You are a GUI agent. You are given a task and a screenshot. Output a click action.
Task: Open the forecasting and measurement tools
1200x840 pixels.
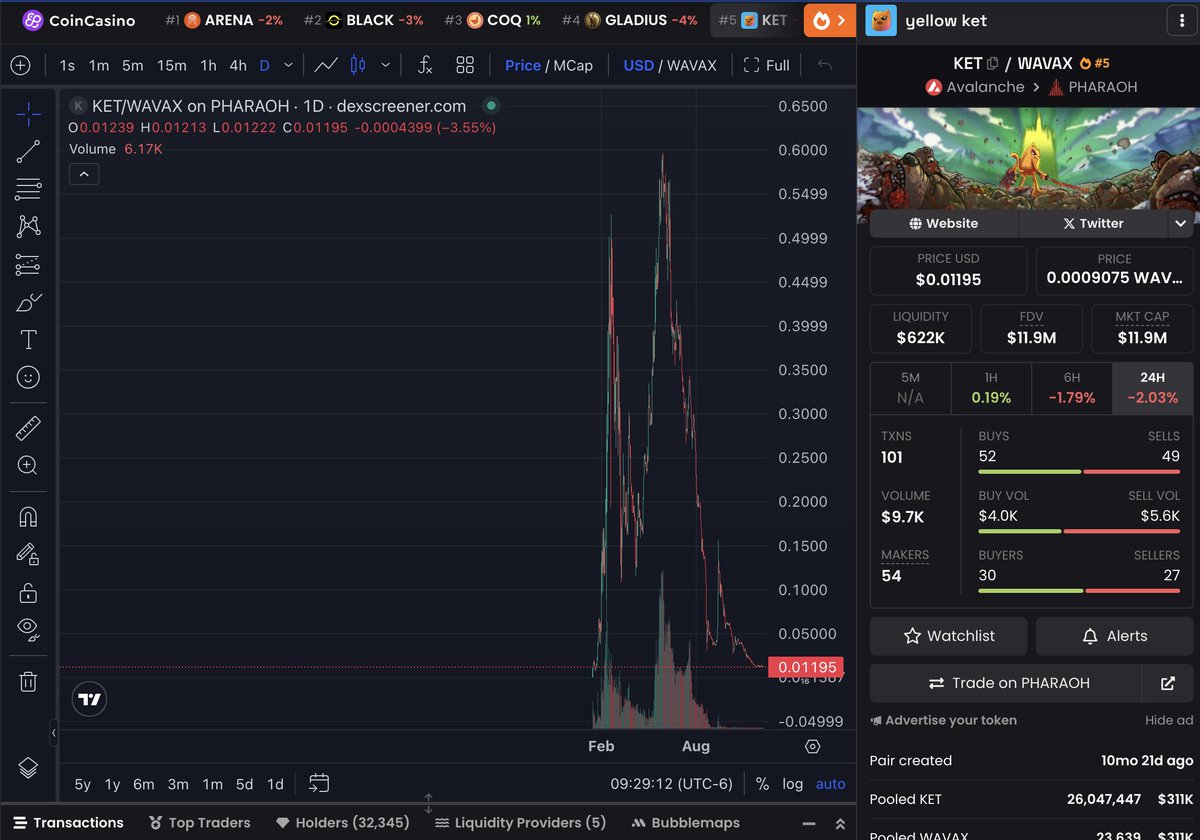point(28,265)
